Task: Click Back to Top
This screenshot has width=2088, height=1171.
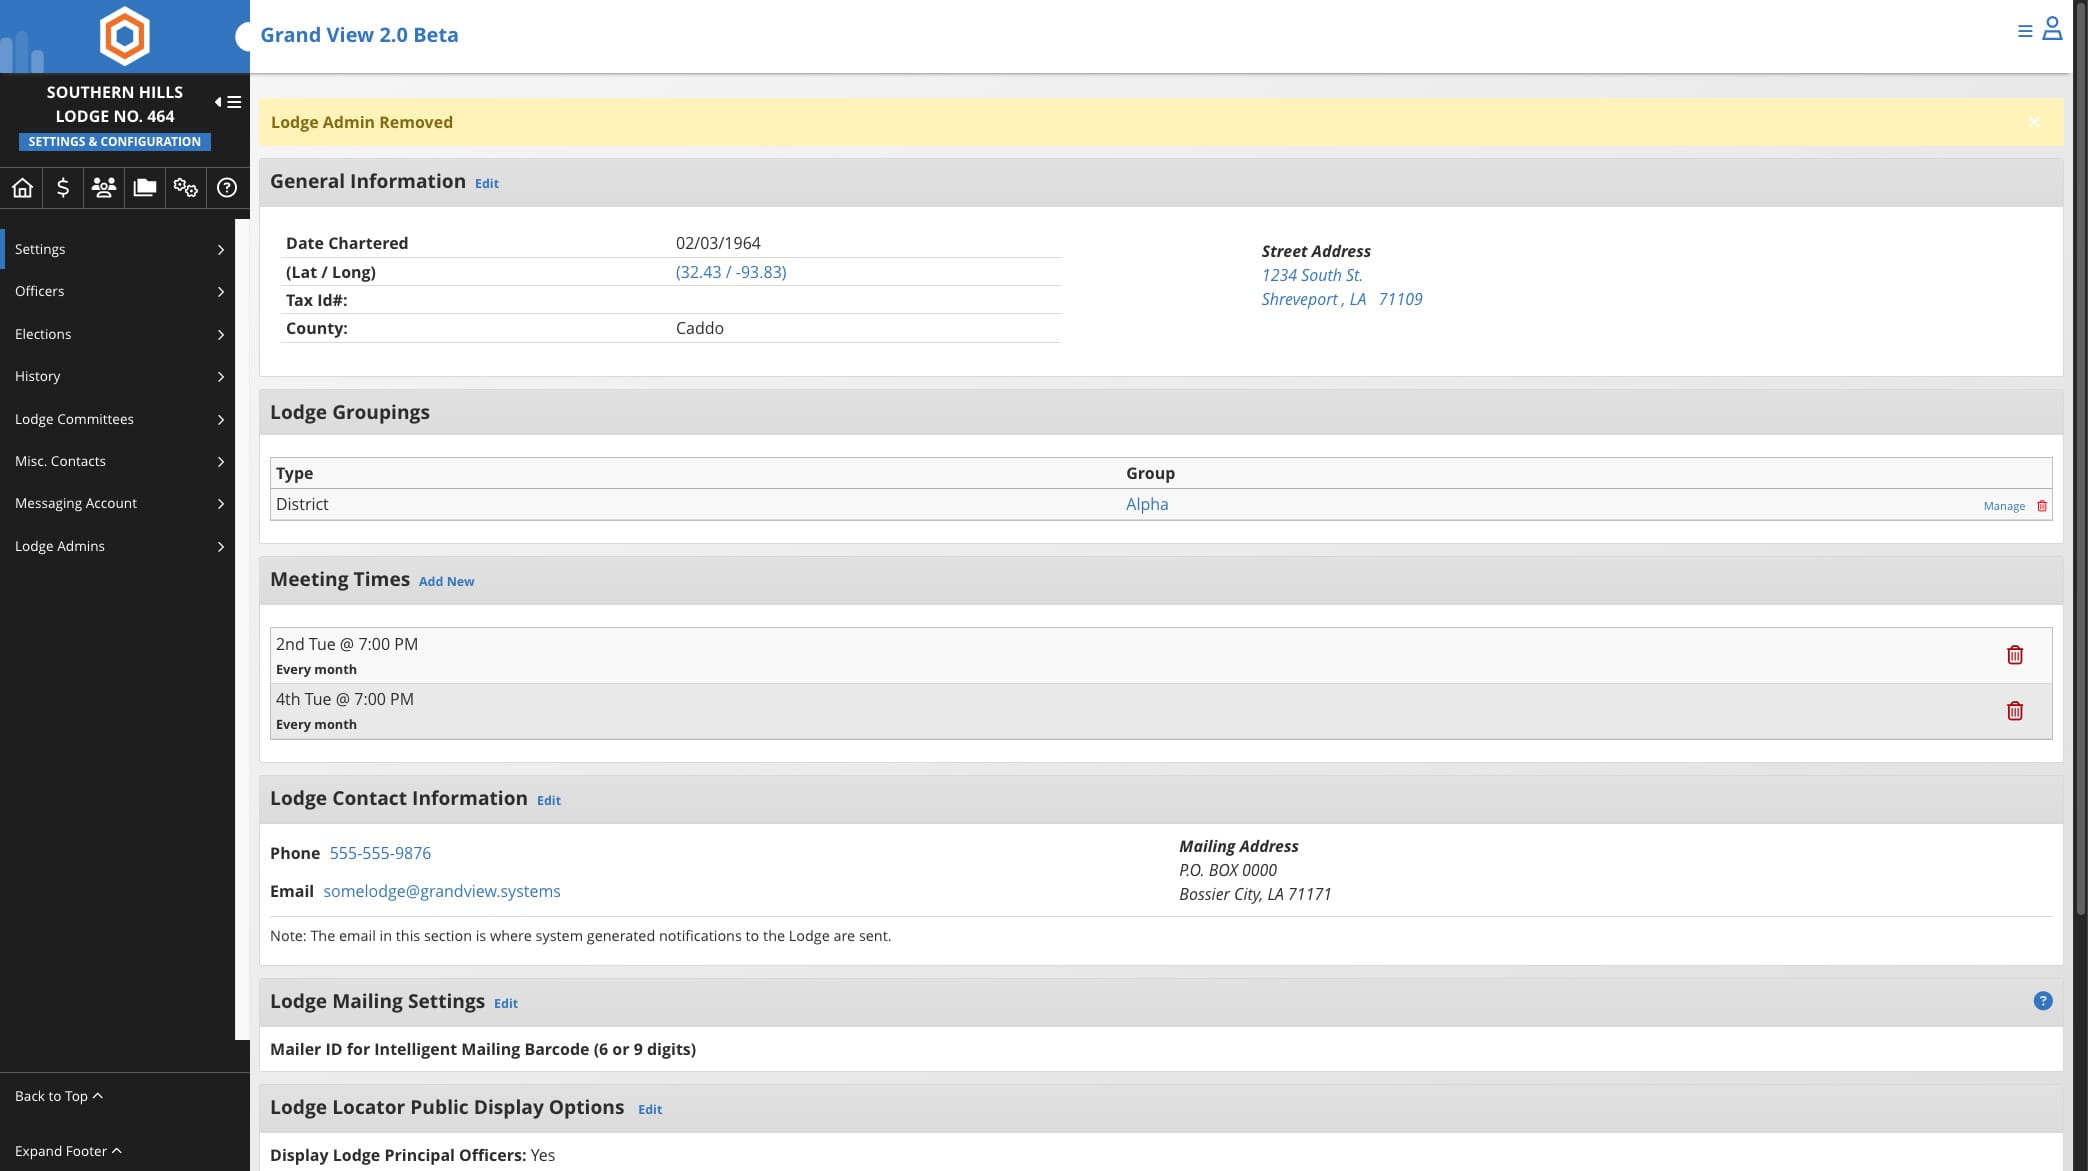Action: click(59, 1096)
